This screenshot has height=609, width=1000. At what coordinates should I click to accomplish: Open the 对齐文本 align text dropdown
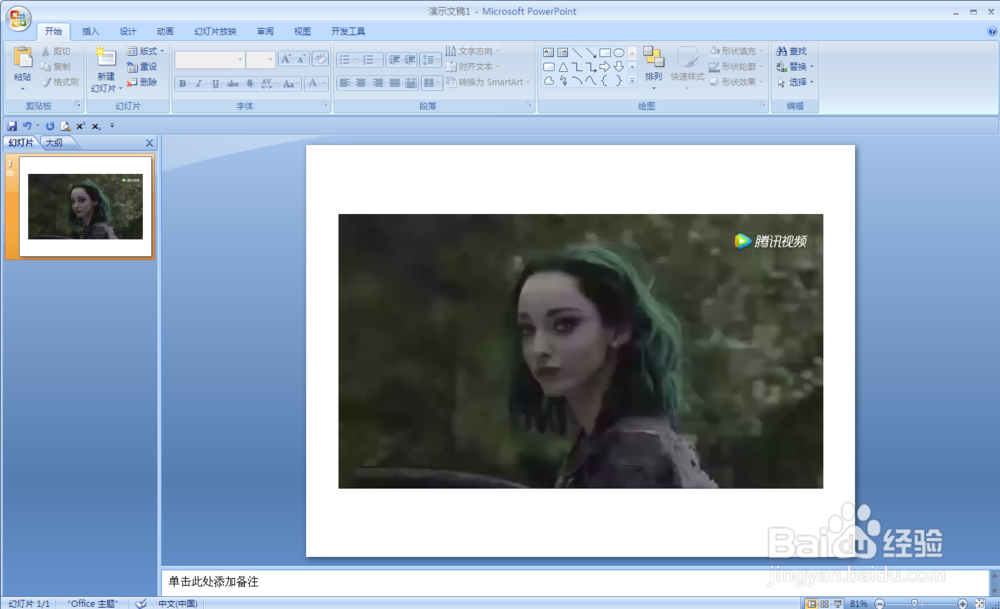click(473, 66)
